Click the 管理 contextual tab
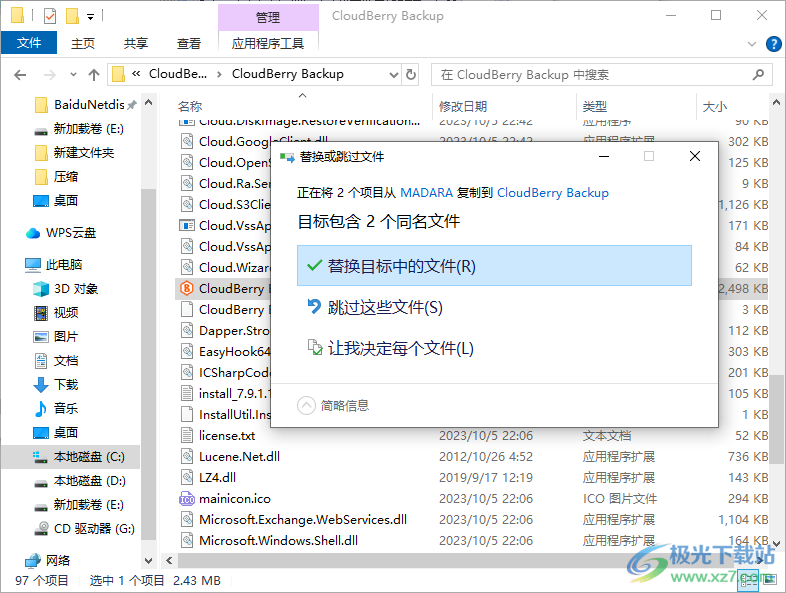 [268, 17]
